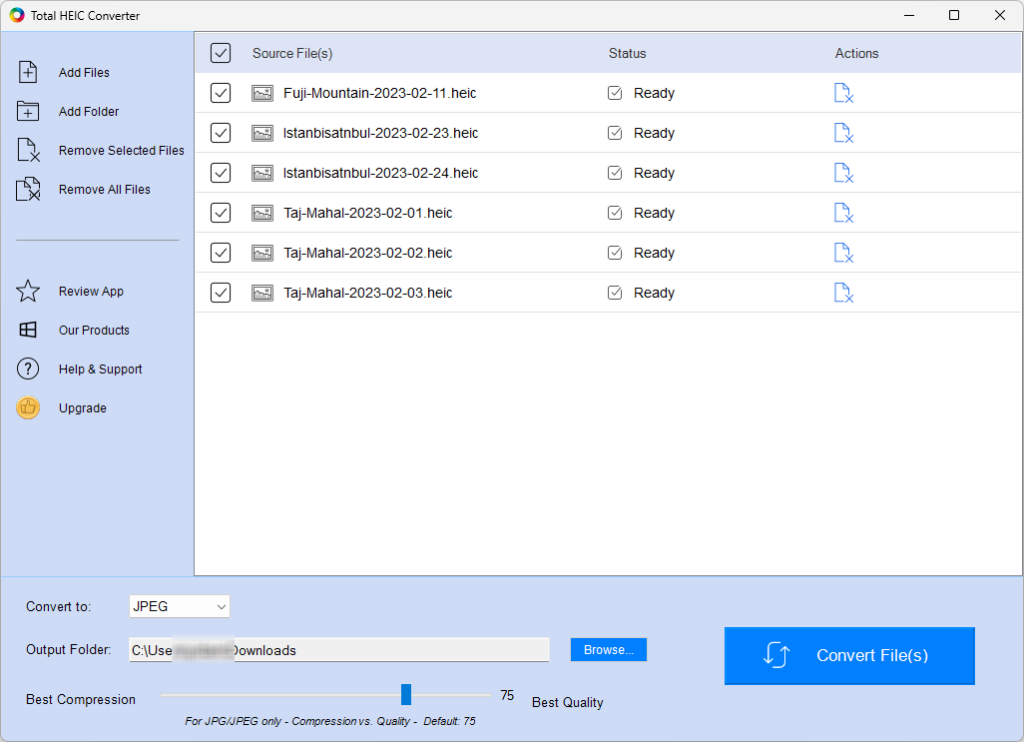
Task: Remove Taj-Mahal-2023-02-02.heic via its action icon
Action: [844, 253]
